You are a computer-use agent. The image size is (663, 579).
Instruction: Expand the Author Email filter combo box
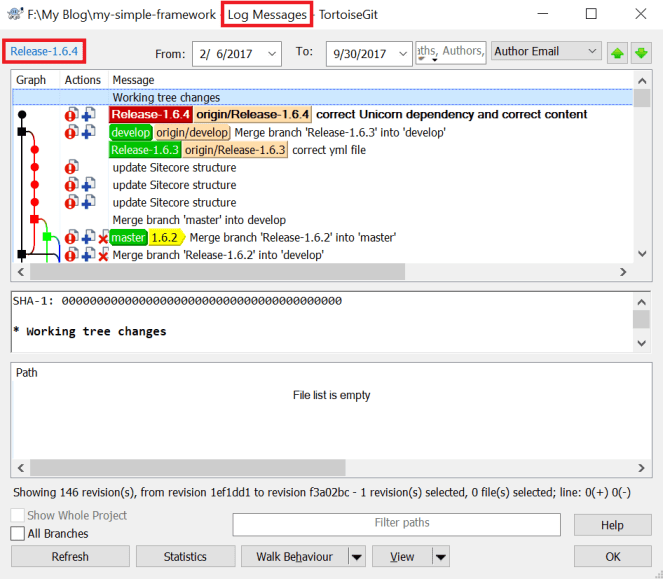tap(592, 51)
